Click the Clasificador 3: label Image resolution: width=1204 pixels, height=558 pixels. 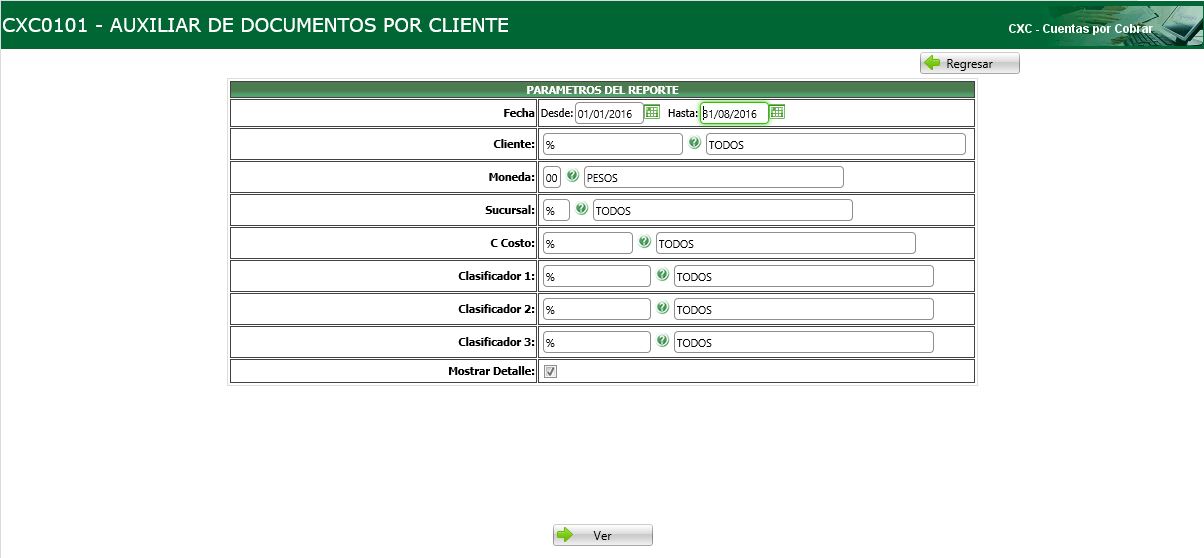coord(497,342)
